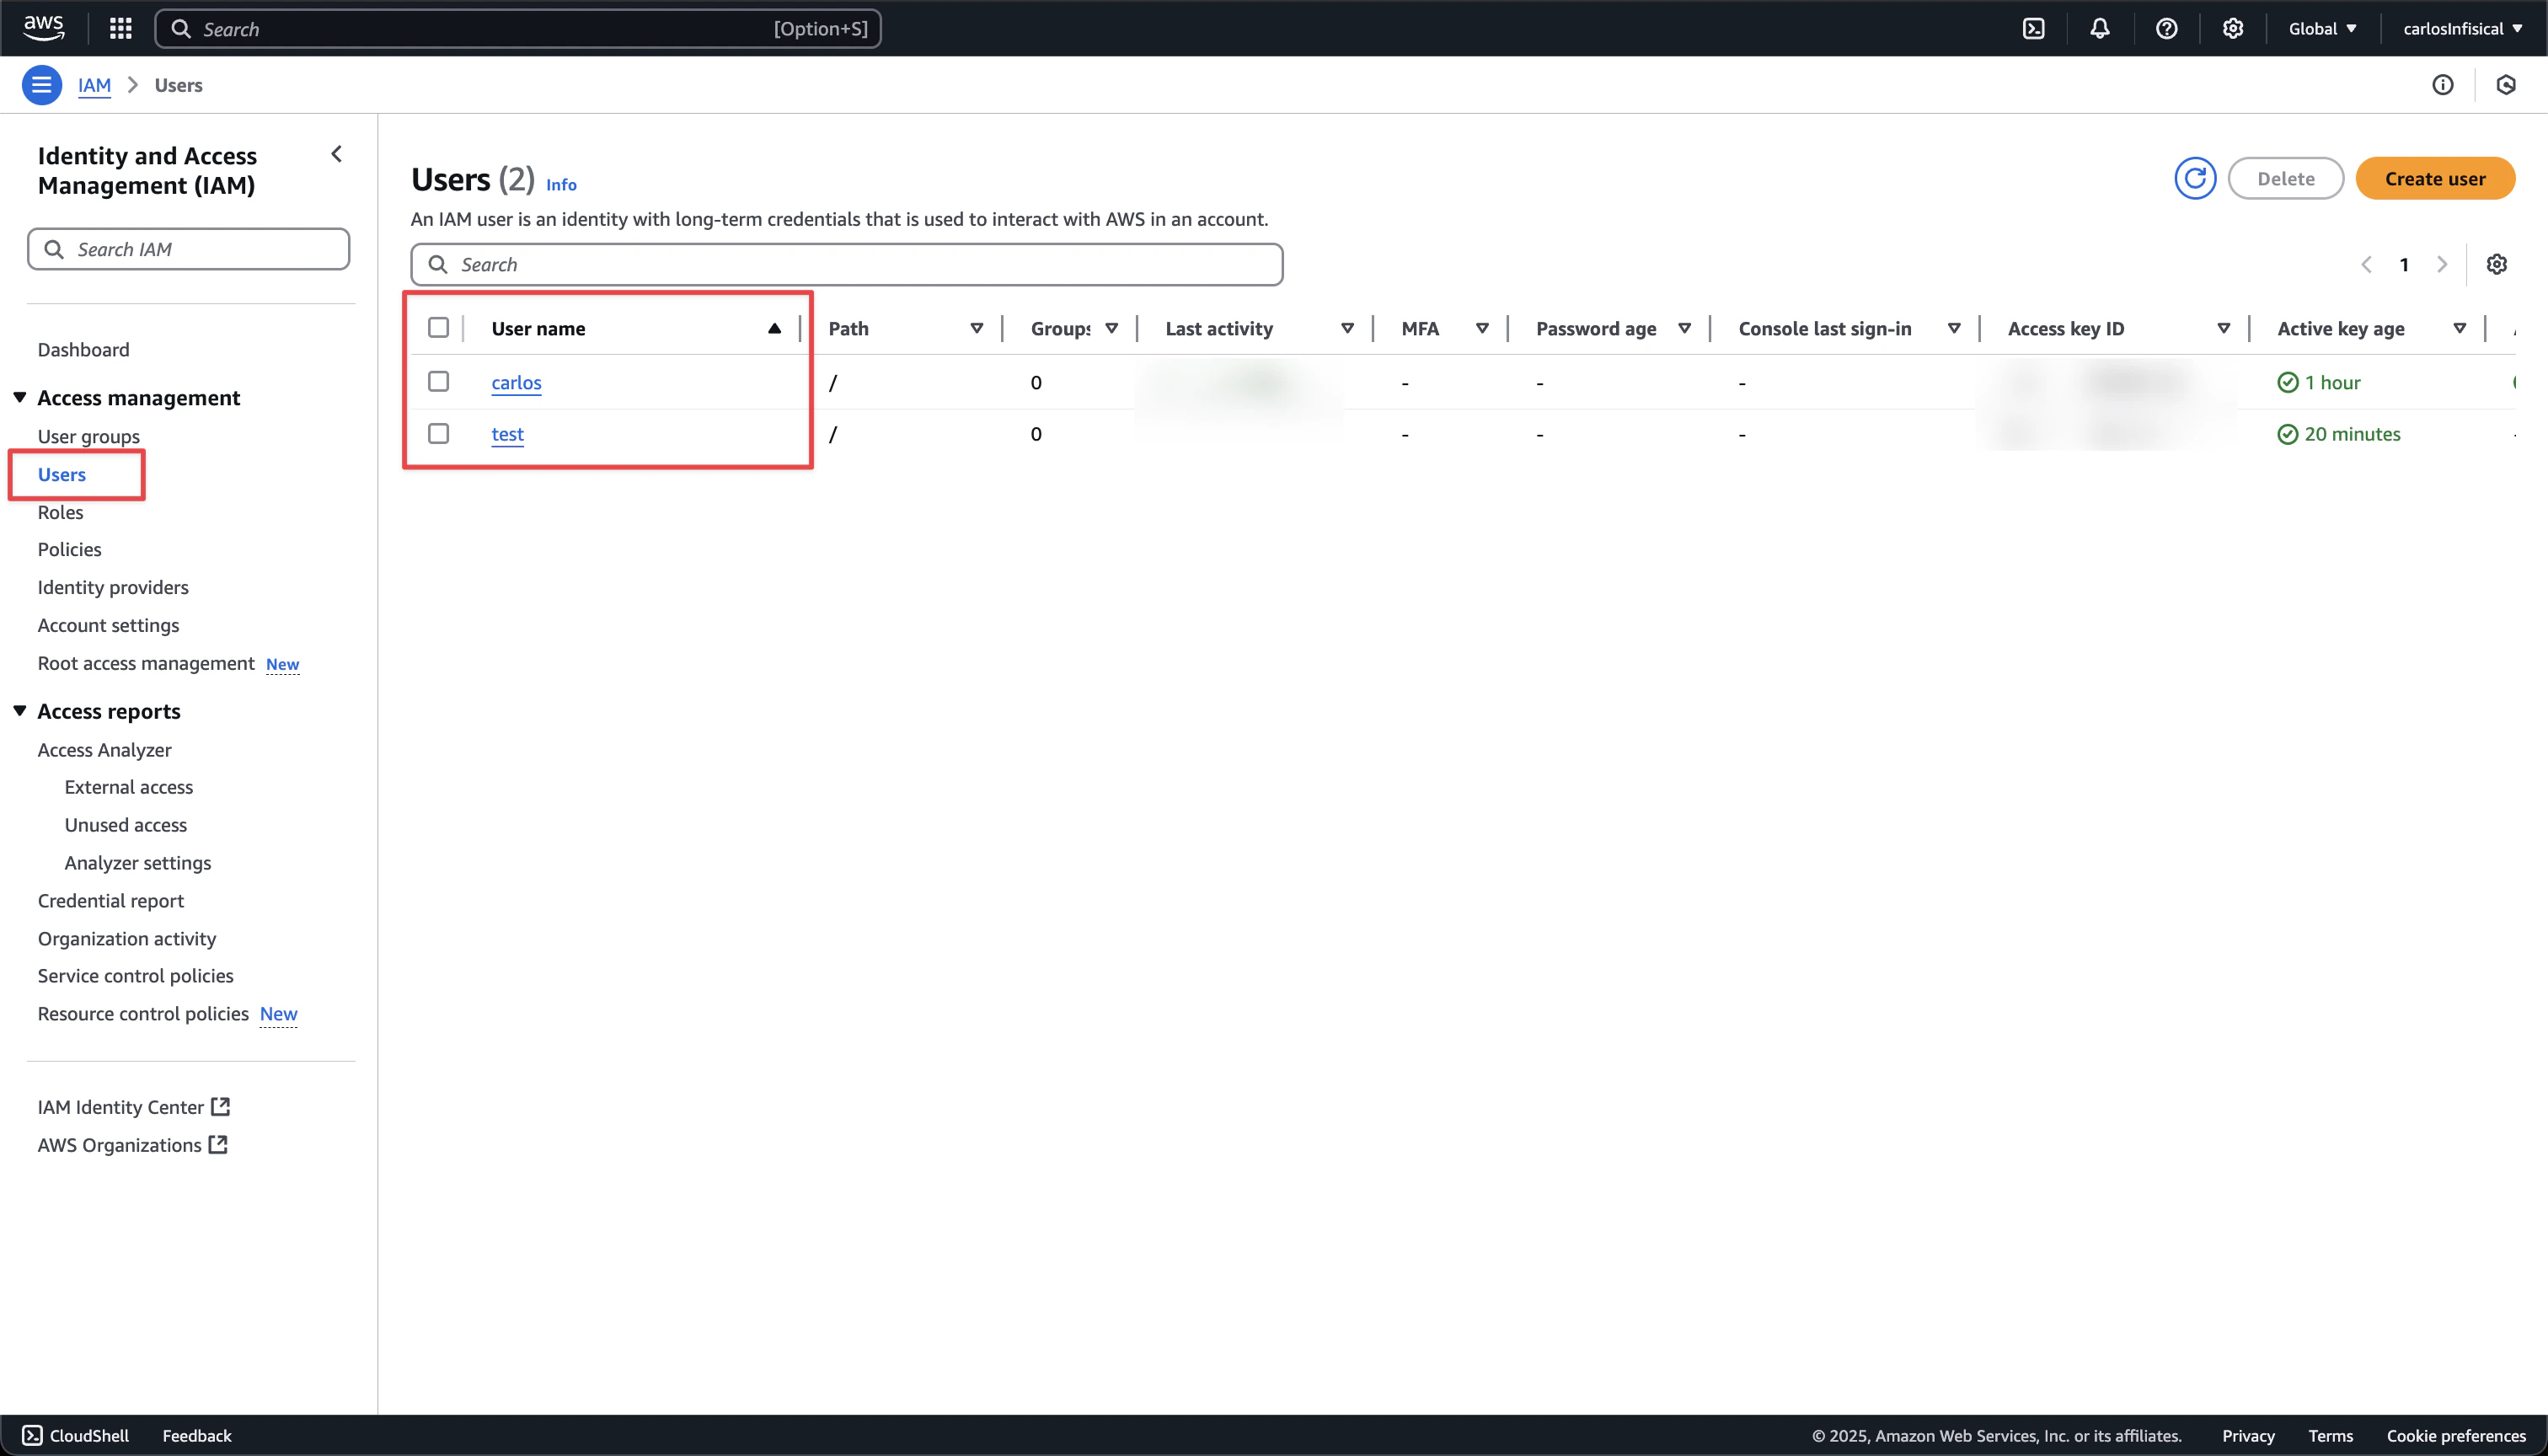Open Service control policies in sidebar

click(136, 976)
